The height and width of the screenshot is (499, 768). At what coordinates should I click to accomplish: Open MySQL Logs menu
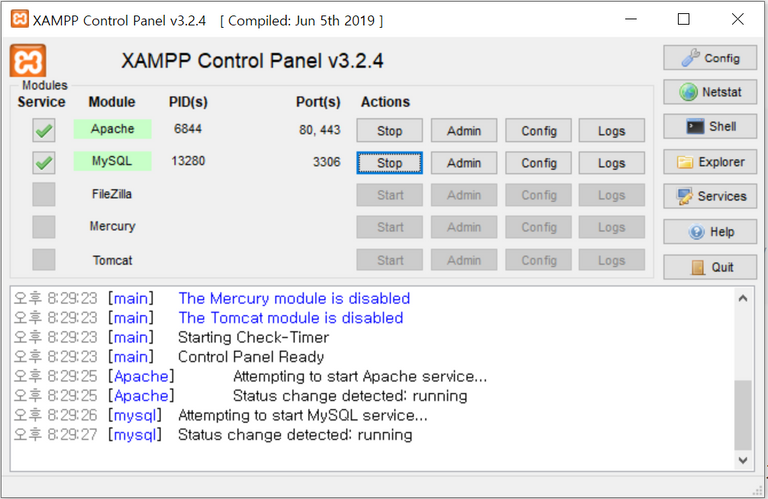tap(612, 163)
